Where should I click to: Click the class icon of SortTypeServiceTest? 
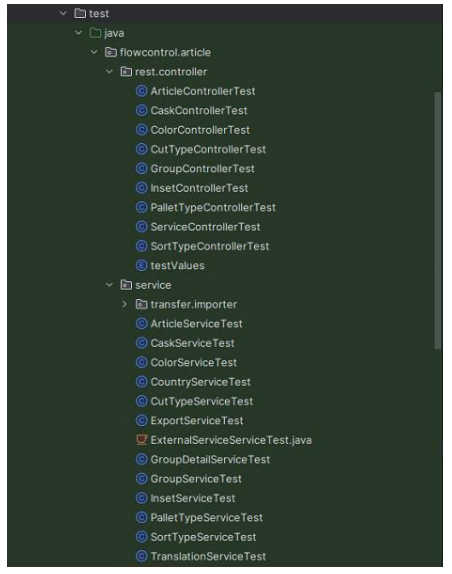142,537
